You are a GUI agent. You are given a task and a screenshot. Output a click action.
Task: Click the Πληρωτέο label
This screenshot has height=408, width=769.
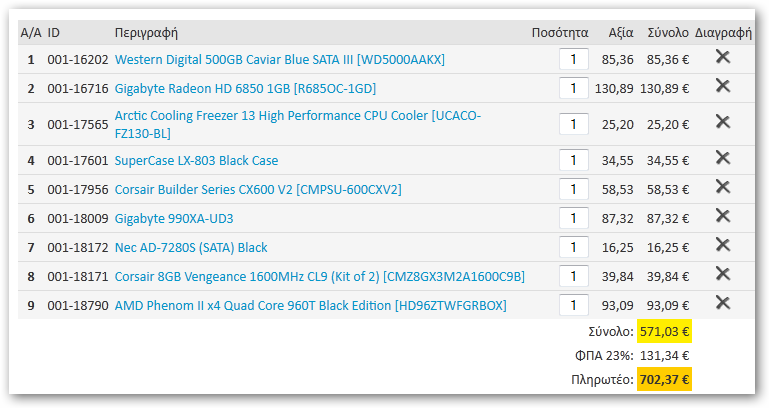(x=603, y=380)
